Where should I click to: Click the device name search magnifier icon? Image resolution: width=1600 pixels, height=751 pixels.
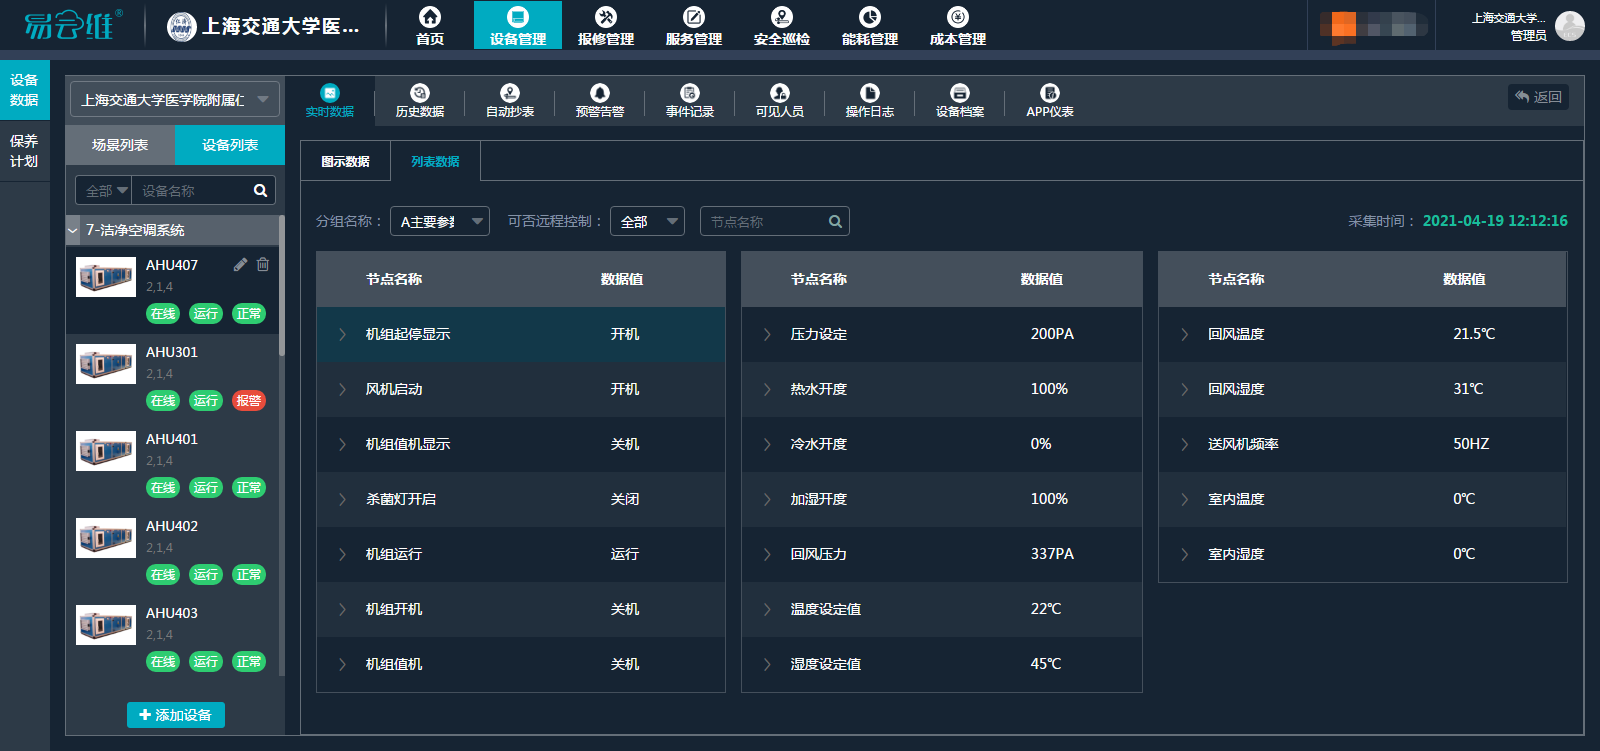coord(260,191)
